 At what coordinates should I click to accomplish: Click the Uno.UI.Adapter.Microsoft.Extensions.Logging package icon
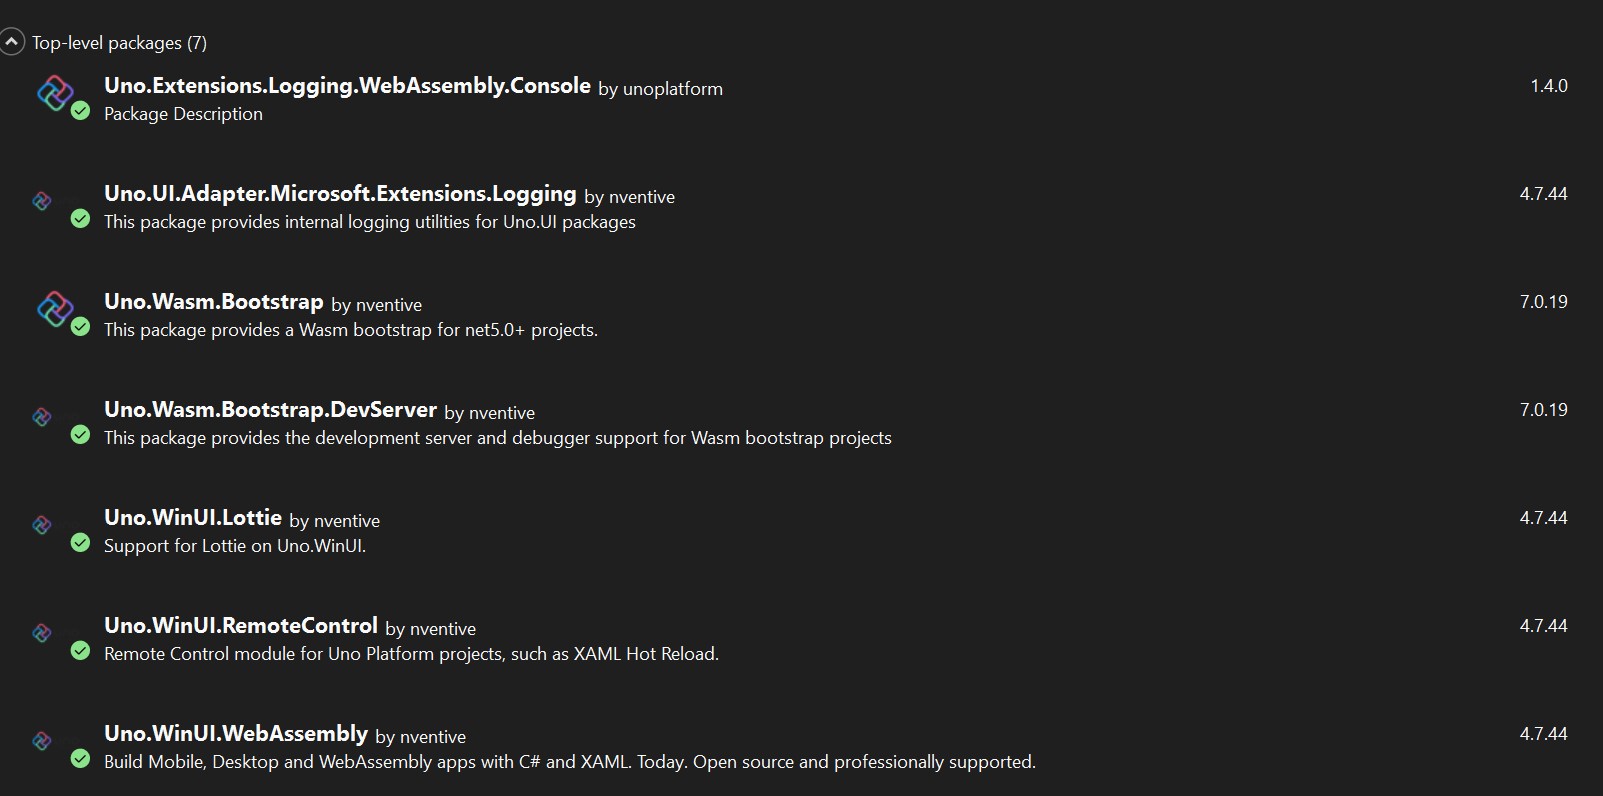coord(41,200)
